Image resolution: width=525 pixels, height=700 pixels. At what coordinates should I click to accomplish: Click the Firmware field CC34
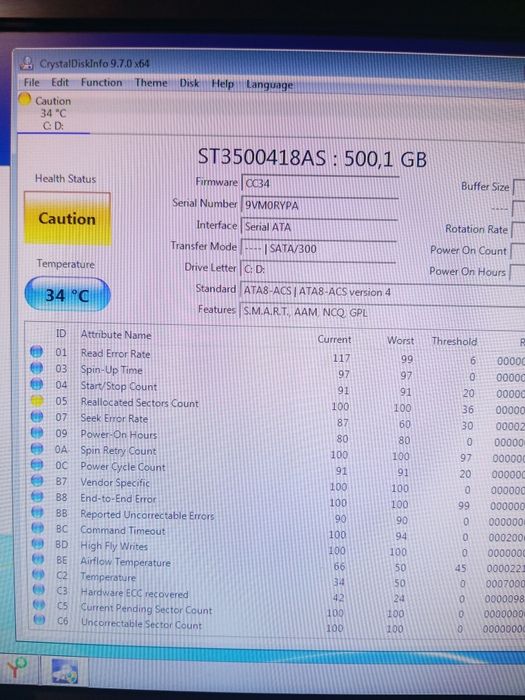(x=320, y=183)
